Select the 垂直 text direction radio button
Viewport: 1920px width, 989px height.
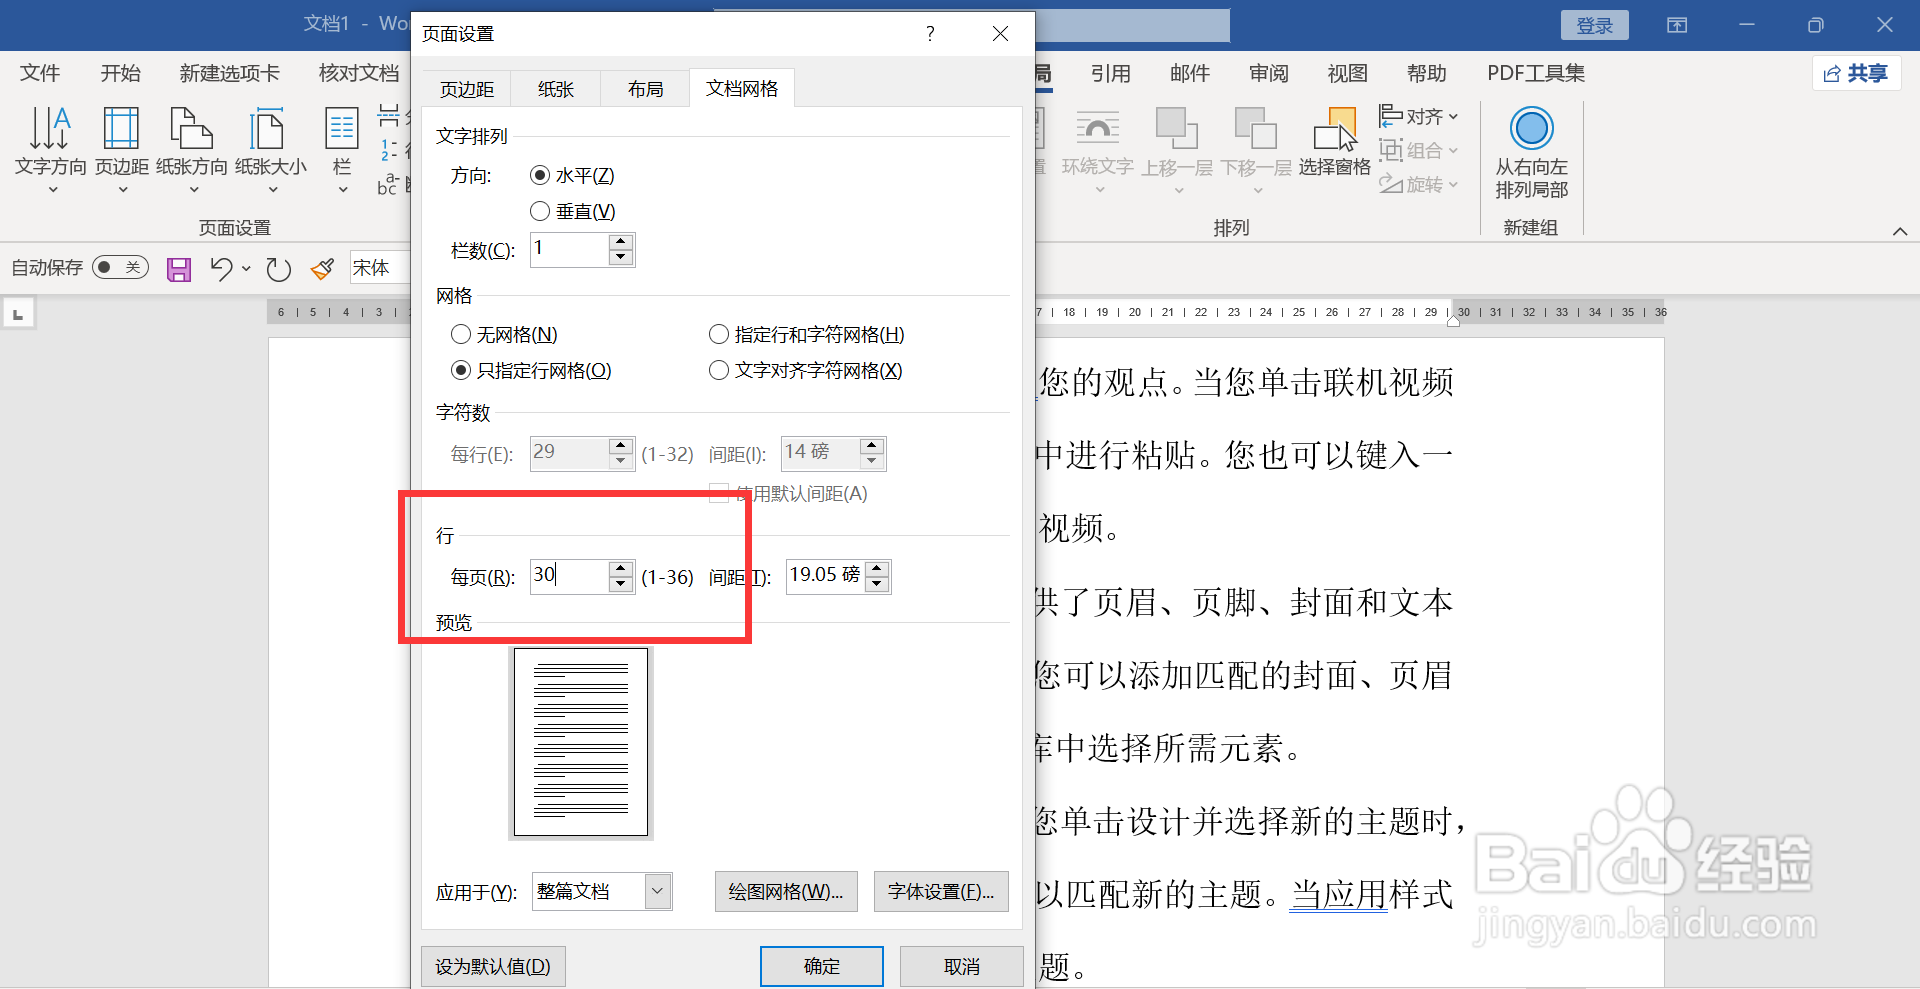click(540, 210)
